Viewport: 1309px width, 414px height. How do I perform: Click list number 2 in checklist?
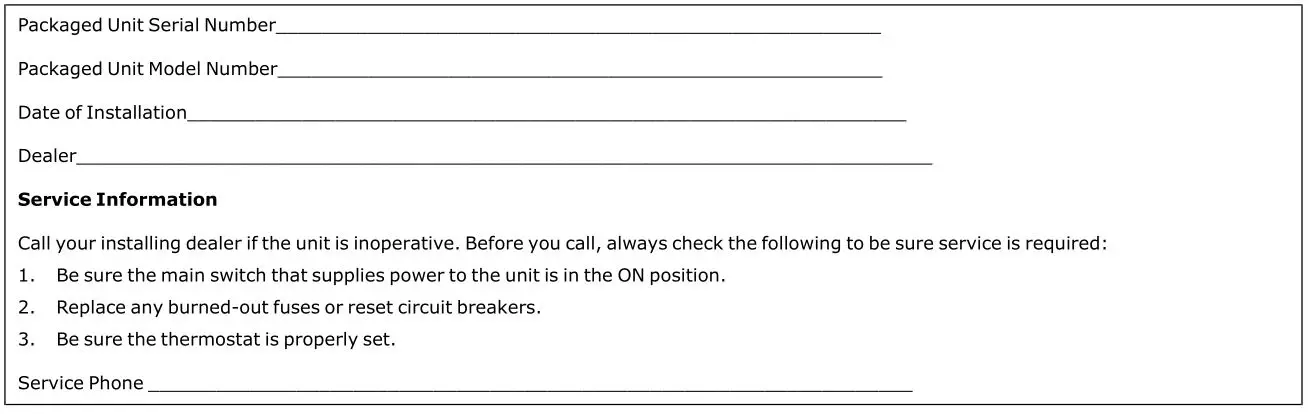pyautogui.click(x=24, y=307)
